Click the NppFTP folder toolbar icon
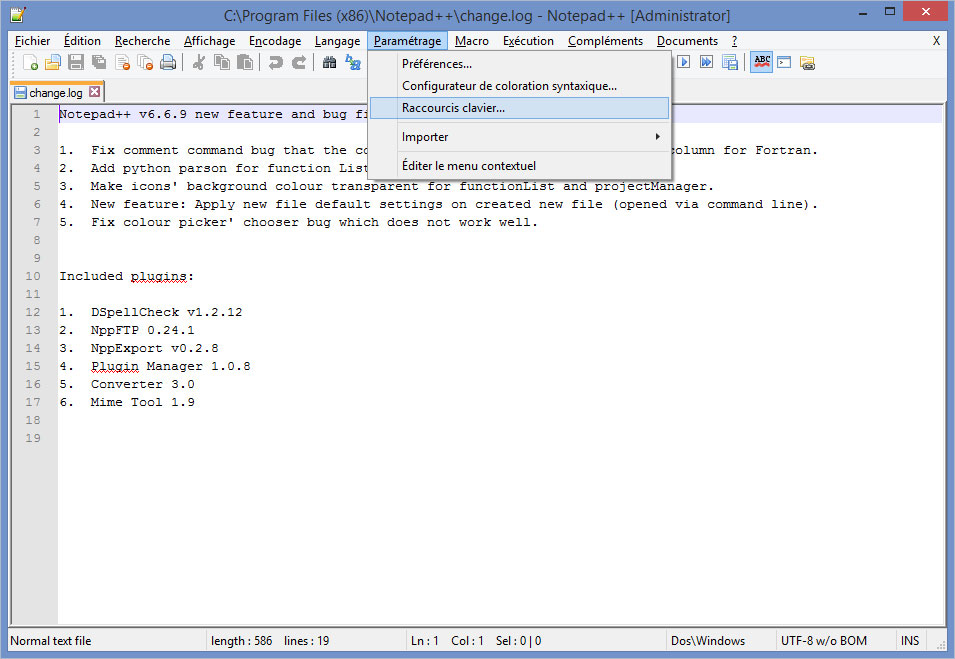 click(808, 63)
